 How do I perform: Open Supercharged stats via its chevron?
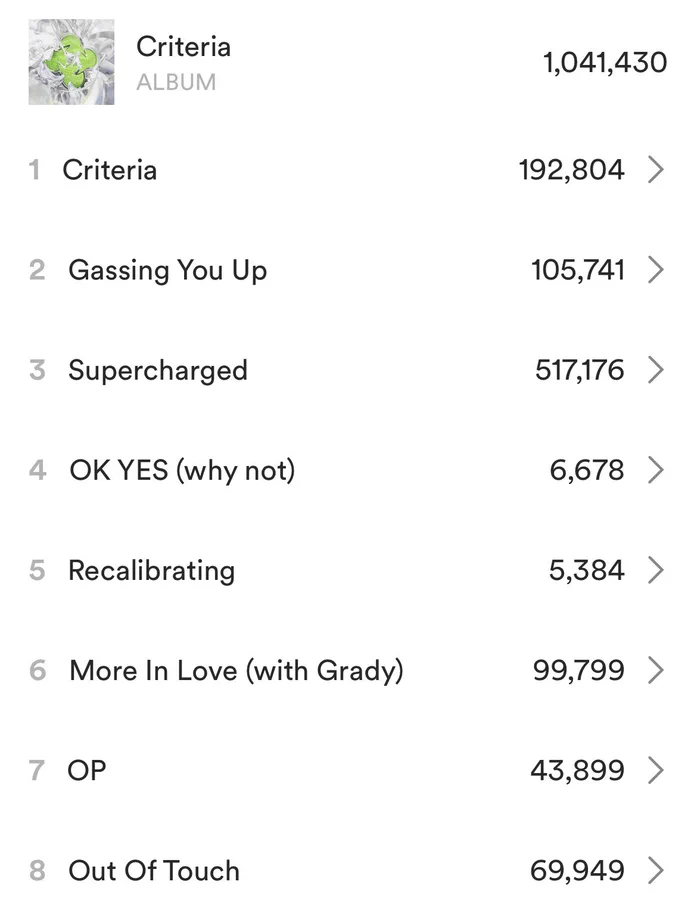click(656, 370)
